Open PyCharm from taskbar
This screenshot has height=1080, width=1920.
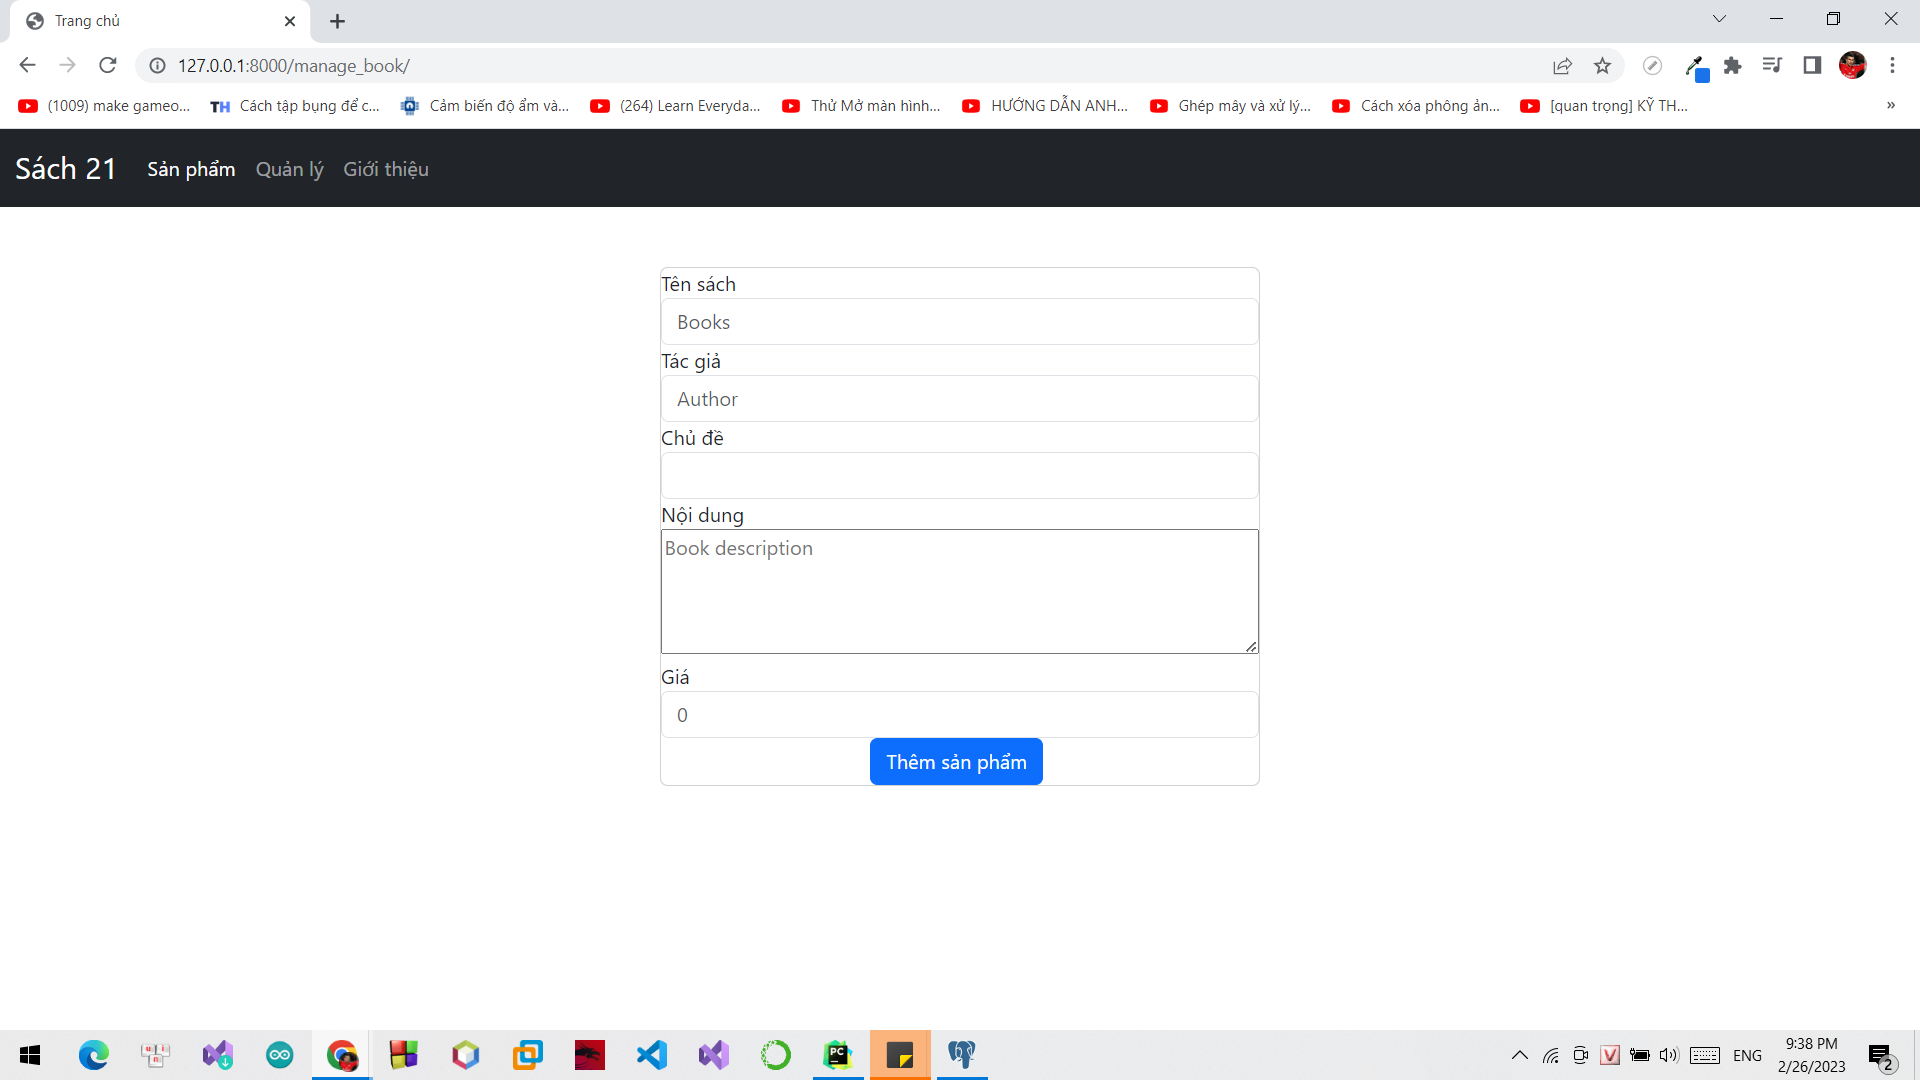tap(838, 1055)
